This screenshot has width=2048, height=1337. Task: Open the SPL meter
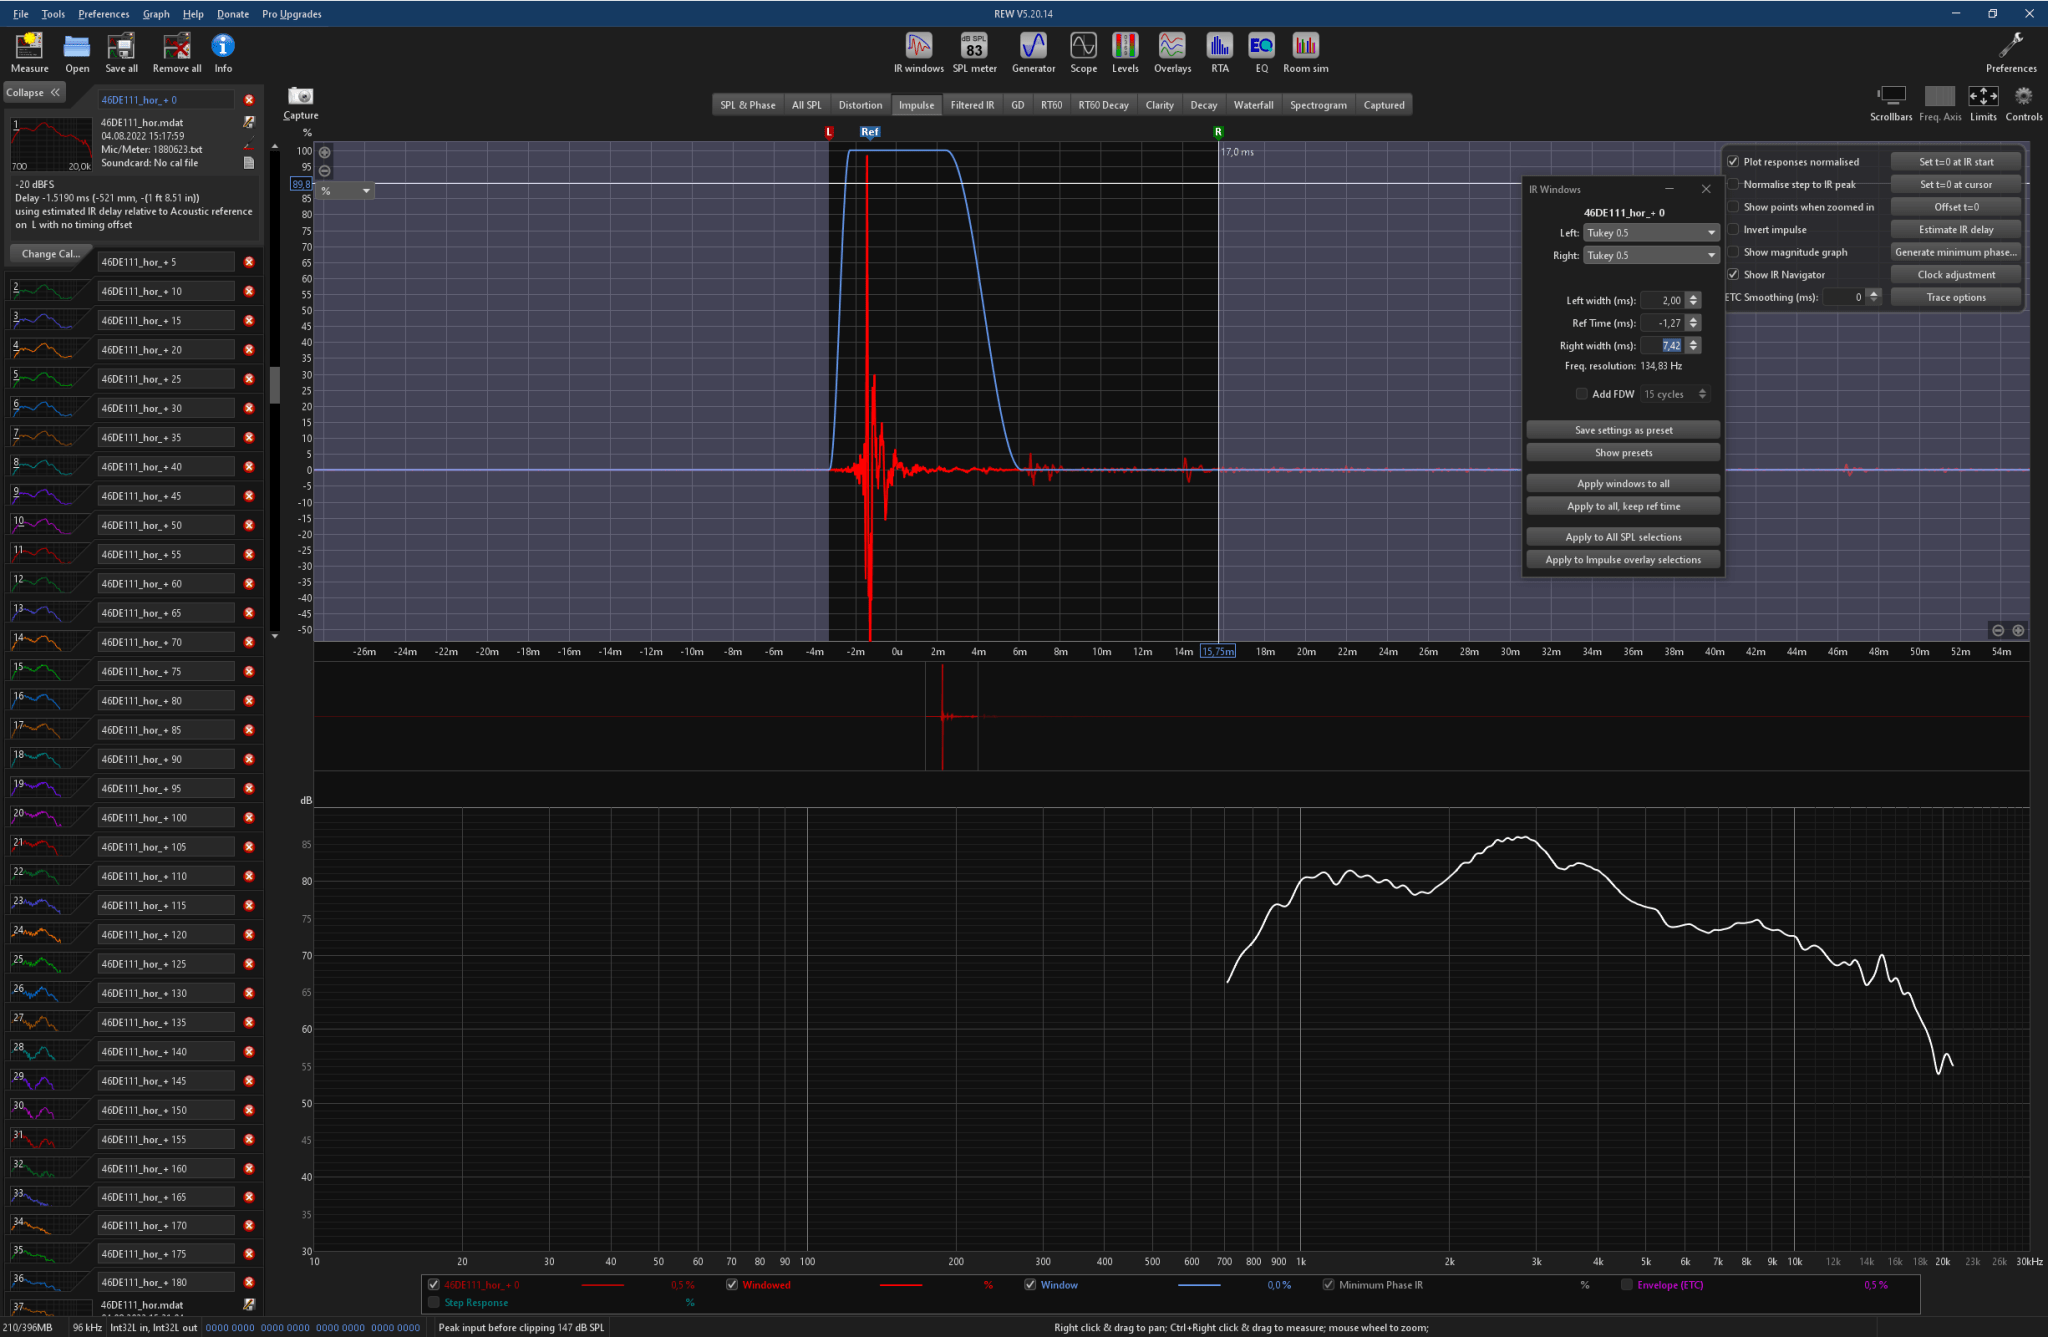(974, 52)
